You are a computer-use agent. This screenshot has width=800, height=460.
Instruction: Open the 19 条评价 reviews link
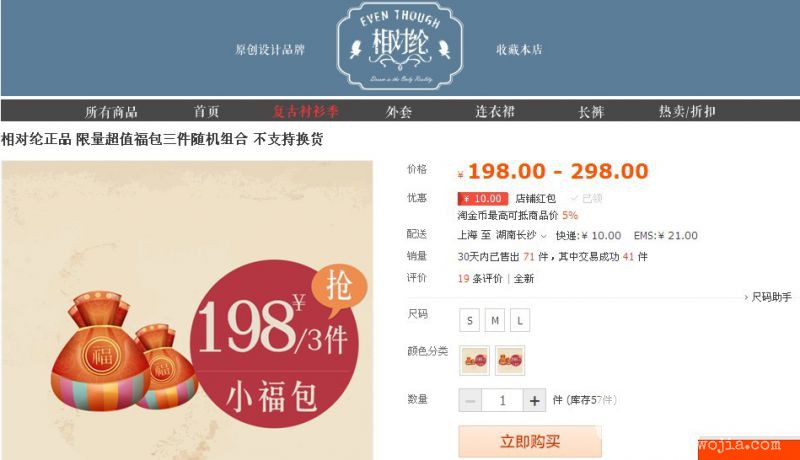(480, 278)
